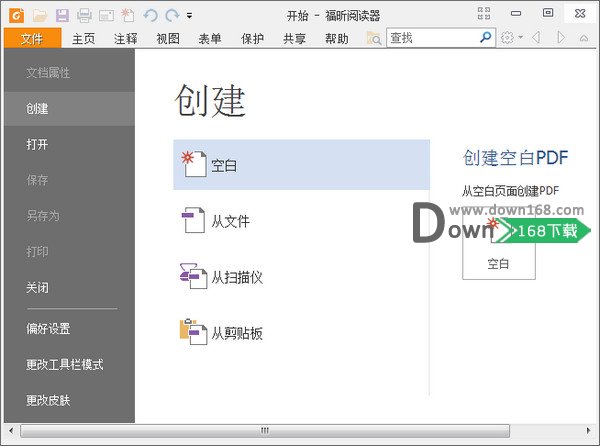The image size is (600, 446).
Task: Click the scrollbar right arrow
Action: tap(589, 431)
